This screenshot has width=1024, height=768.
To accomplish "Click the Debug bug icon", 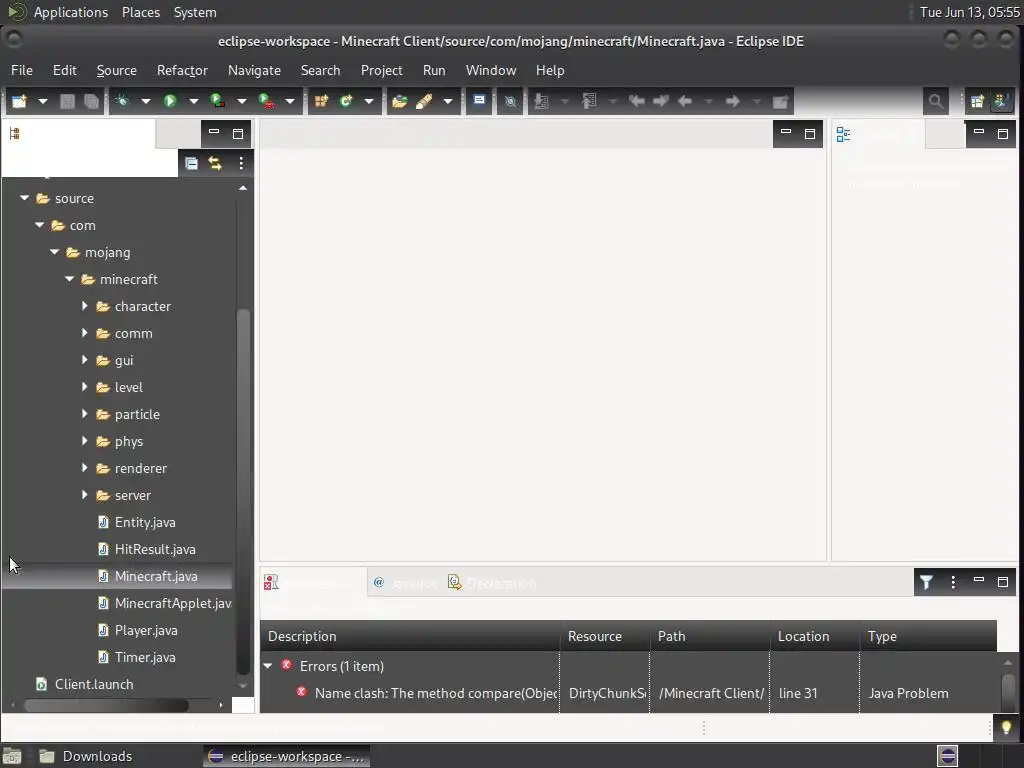I will point(121,101).
